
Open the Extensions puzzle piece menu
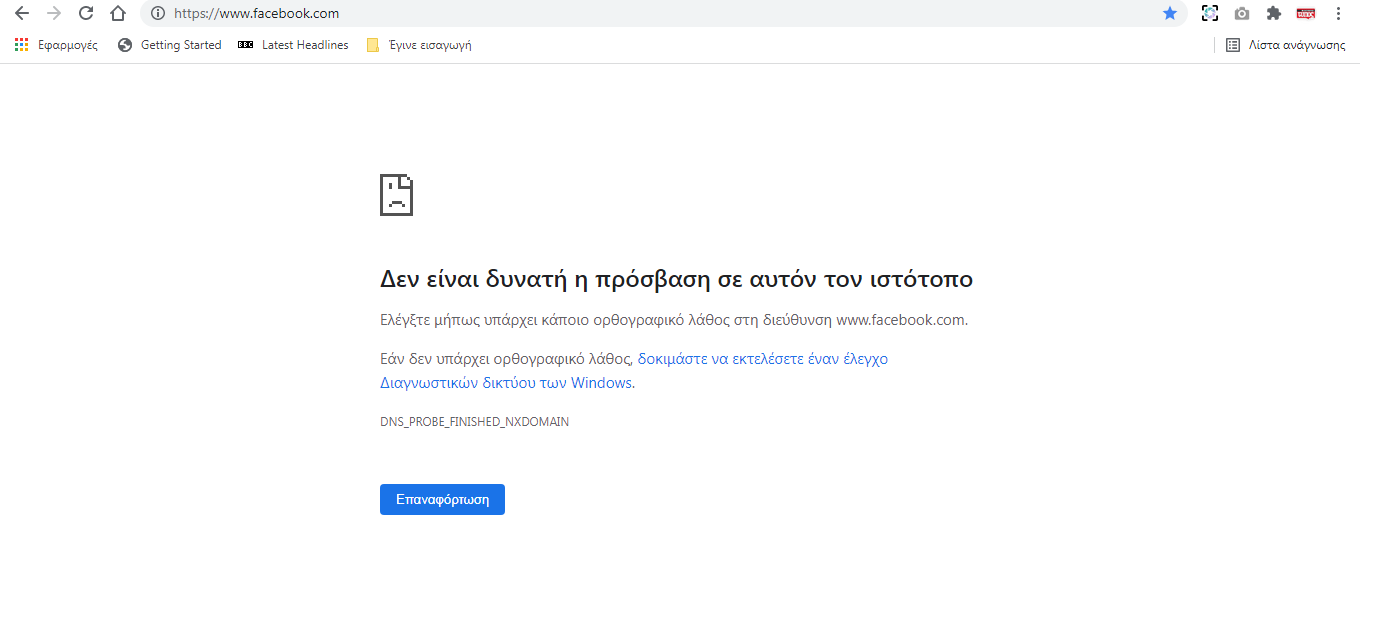[1273, 14]
